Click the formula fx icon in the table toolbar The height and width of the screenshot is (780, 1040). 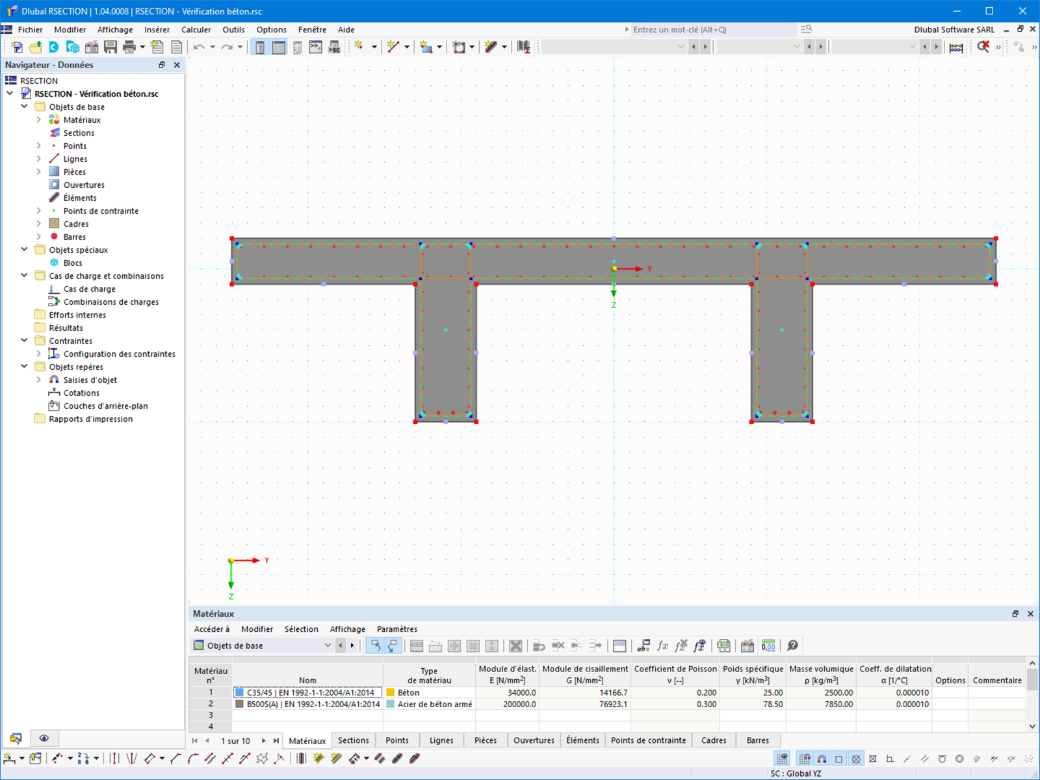tap(662, 645)
